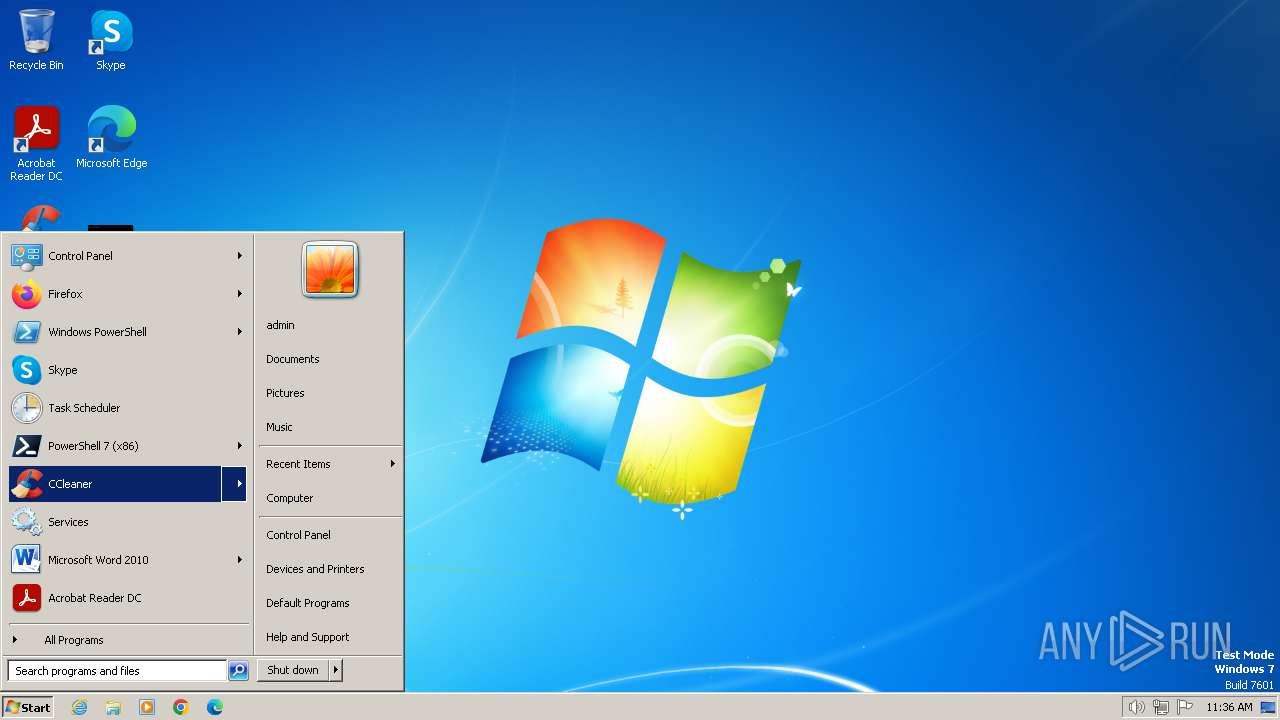Open the Skype desktop shortcut
The image size is (1280, 720).
tap(111, 40)
